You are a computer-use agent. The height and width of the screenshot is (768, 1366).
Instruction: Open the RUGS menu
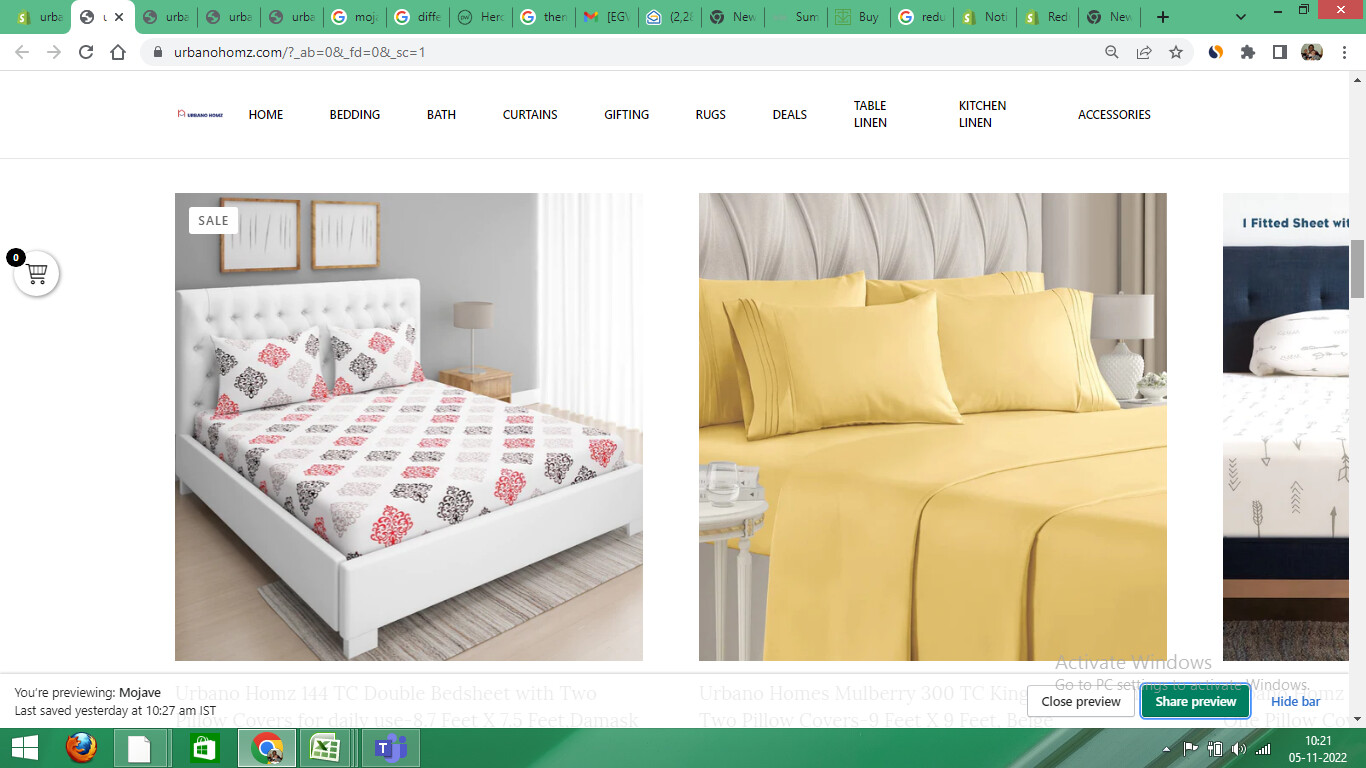tap(711, 115)
